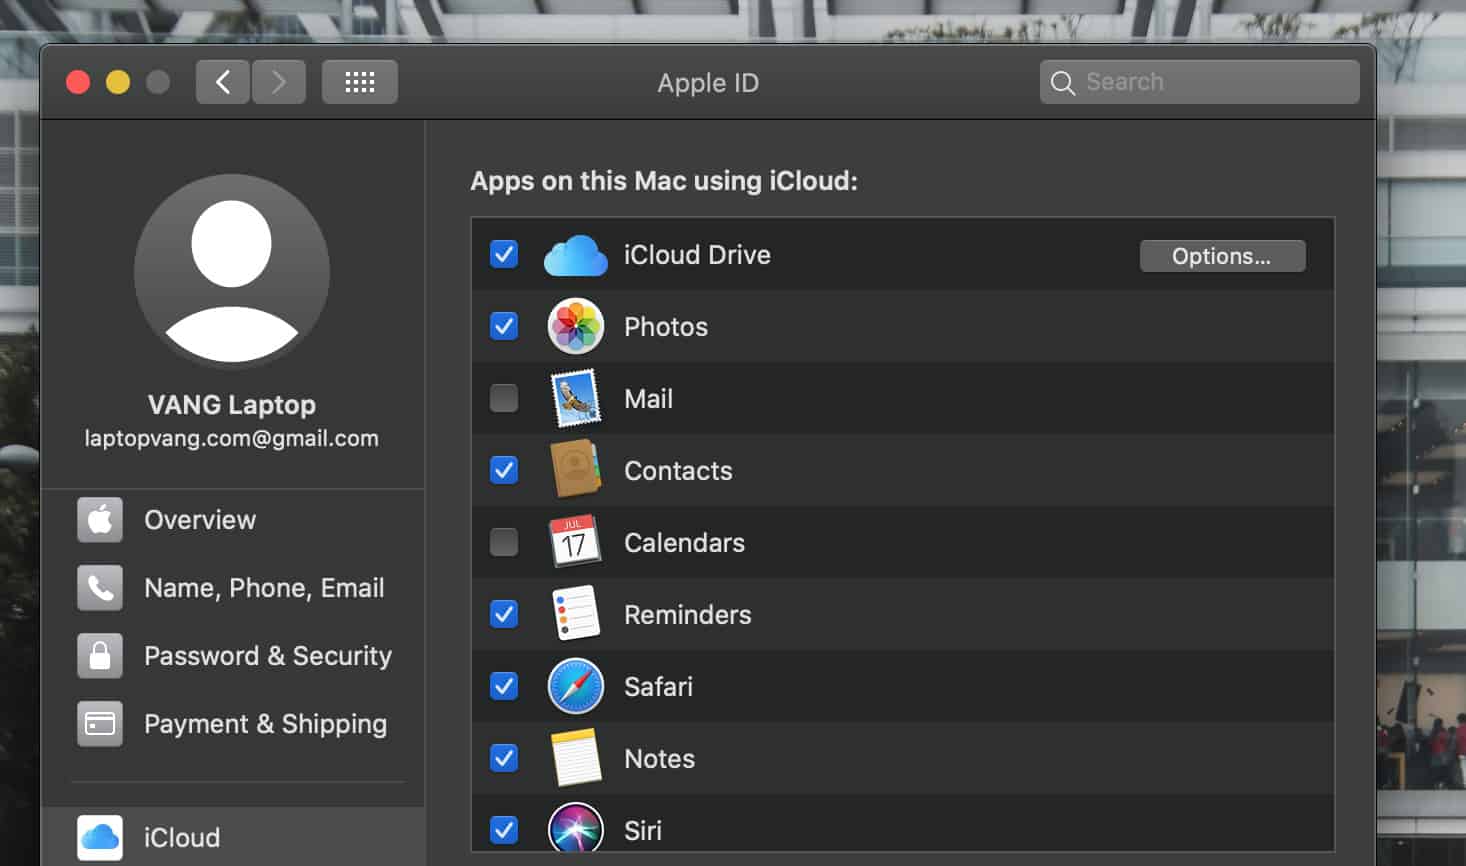Click the Apple logo icon beside Overview
1466x866 pixels.
pyautogui.click(x=100, y=520)
